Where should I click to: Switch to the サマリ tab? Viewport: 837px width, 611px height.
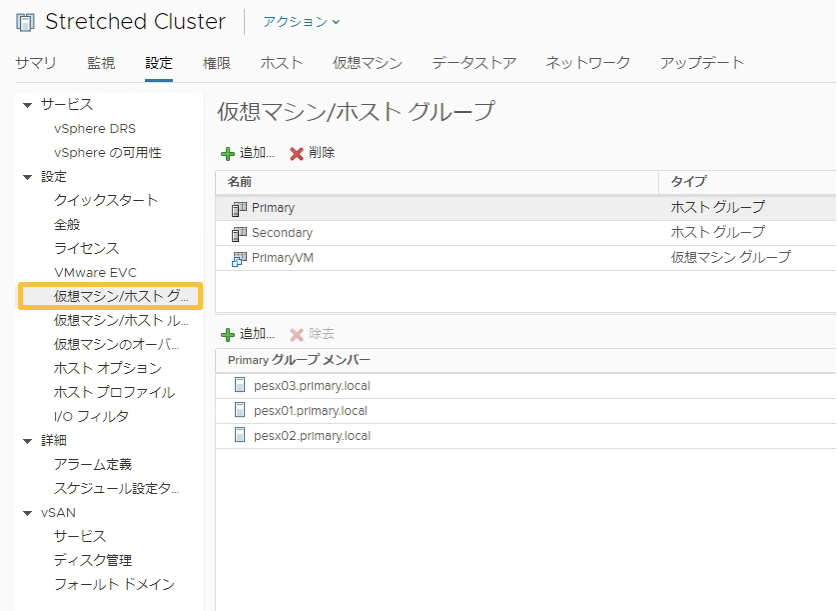36,63
